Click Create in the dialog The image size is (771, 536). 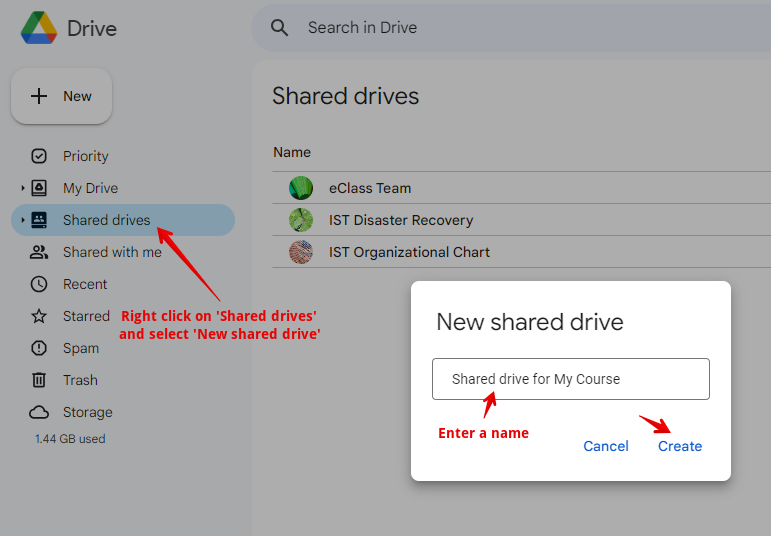tap(680, 446)
